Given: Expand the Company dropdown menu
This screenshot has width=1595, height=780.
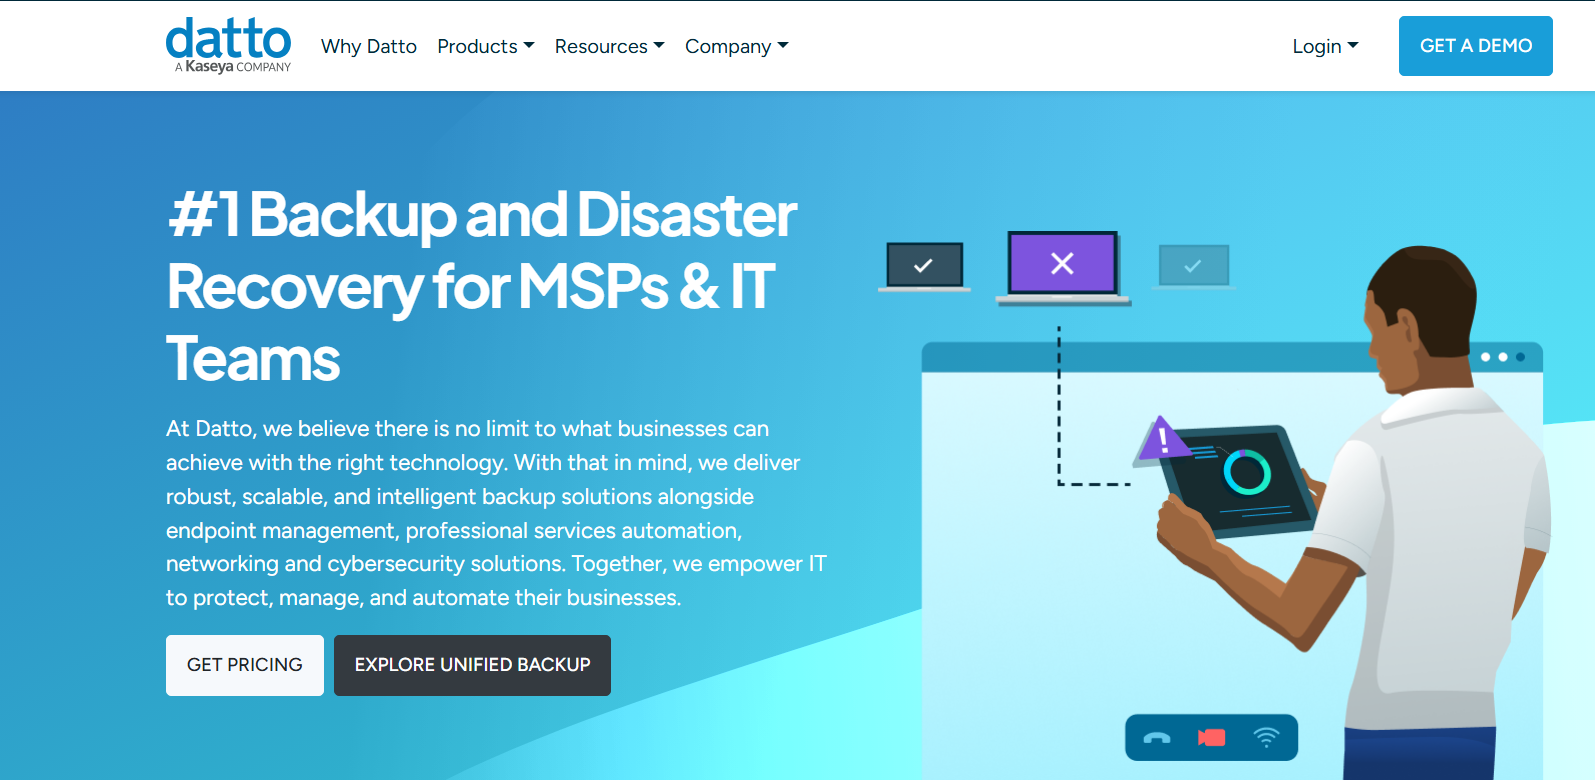Looking at the screenshot, I should coord(737,46).
